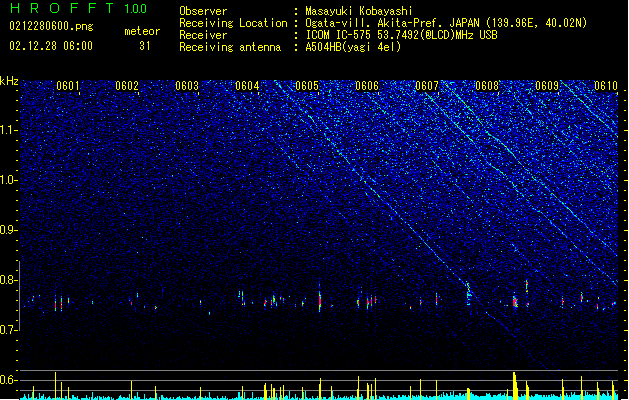Click the observer name Masayuki Kobayashi

(359, 11)
